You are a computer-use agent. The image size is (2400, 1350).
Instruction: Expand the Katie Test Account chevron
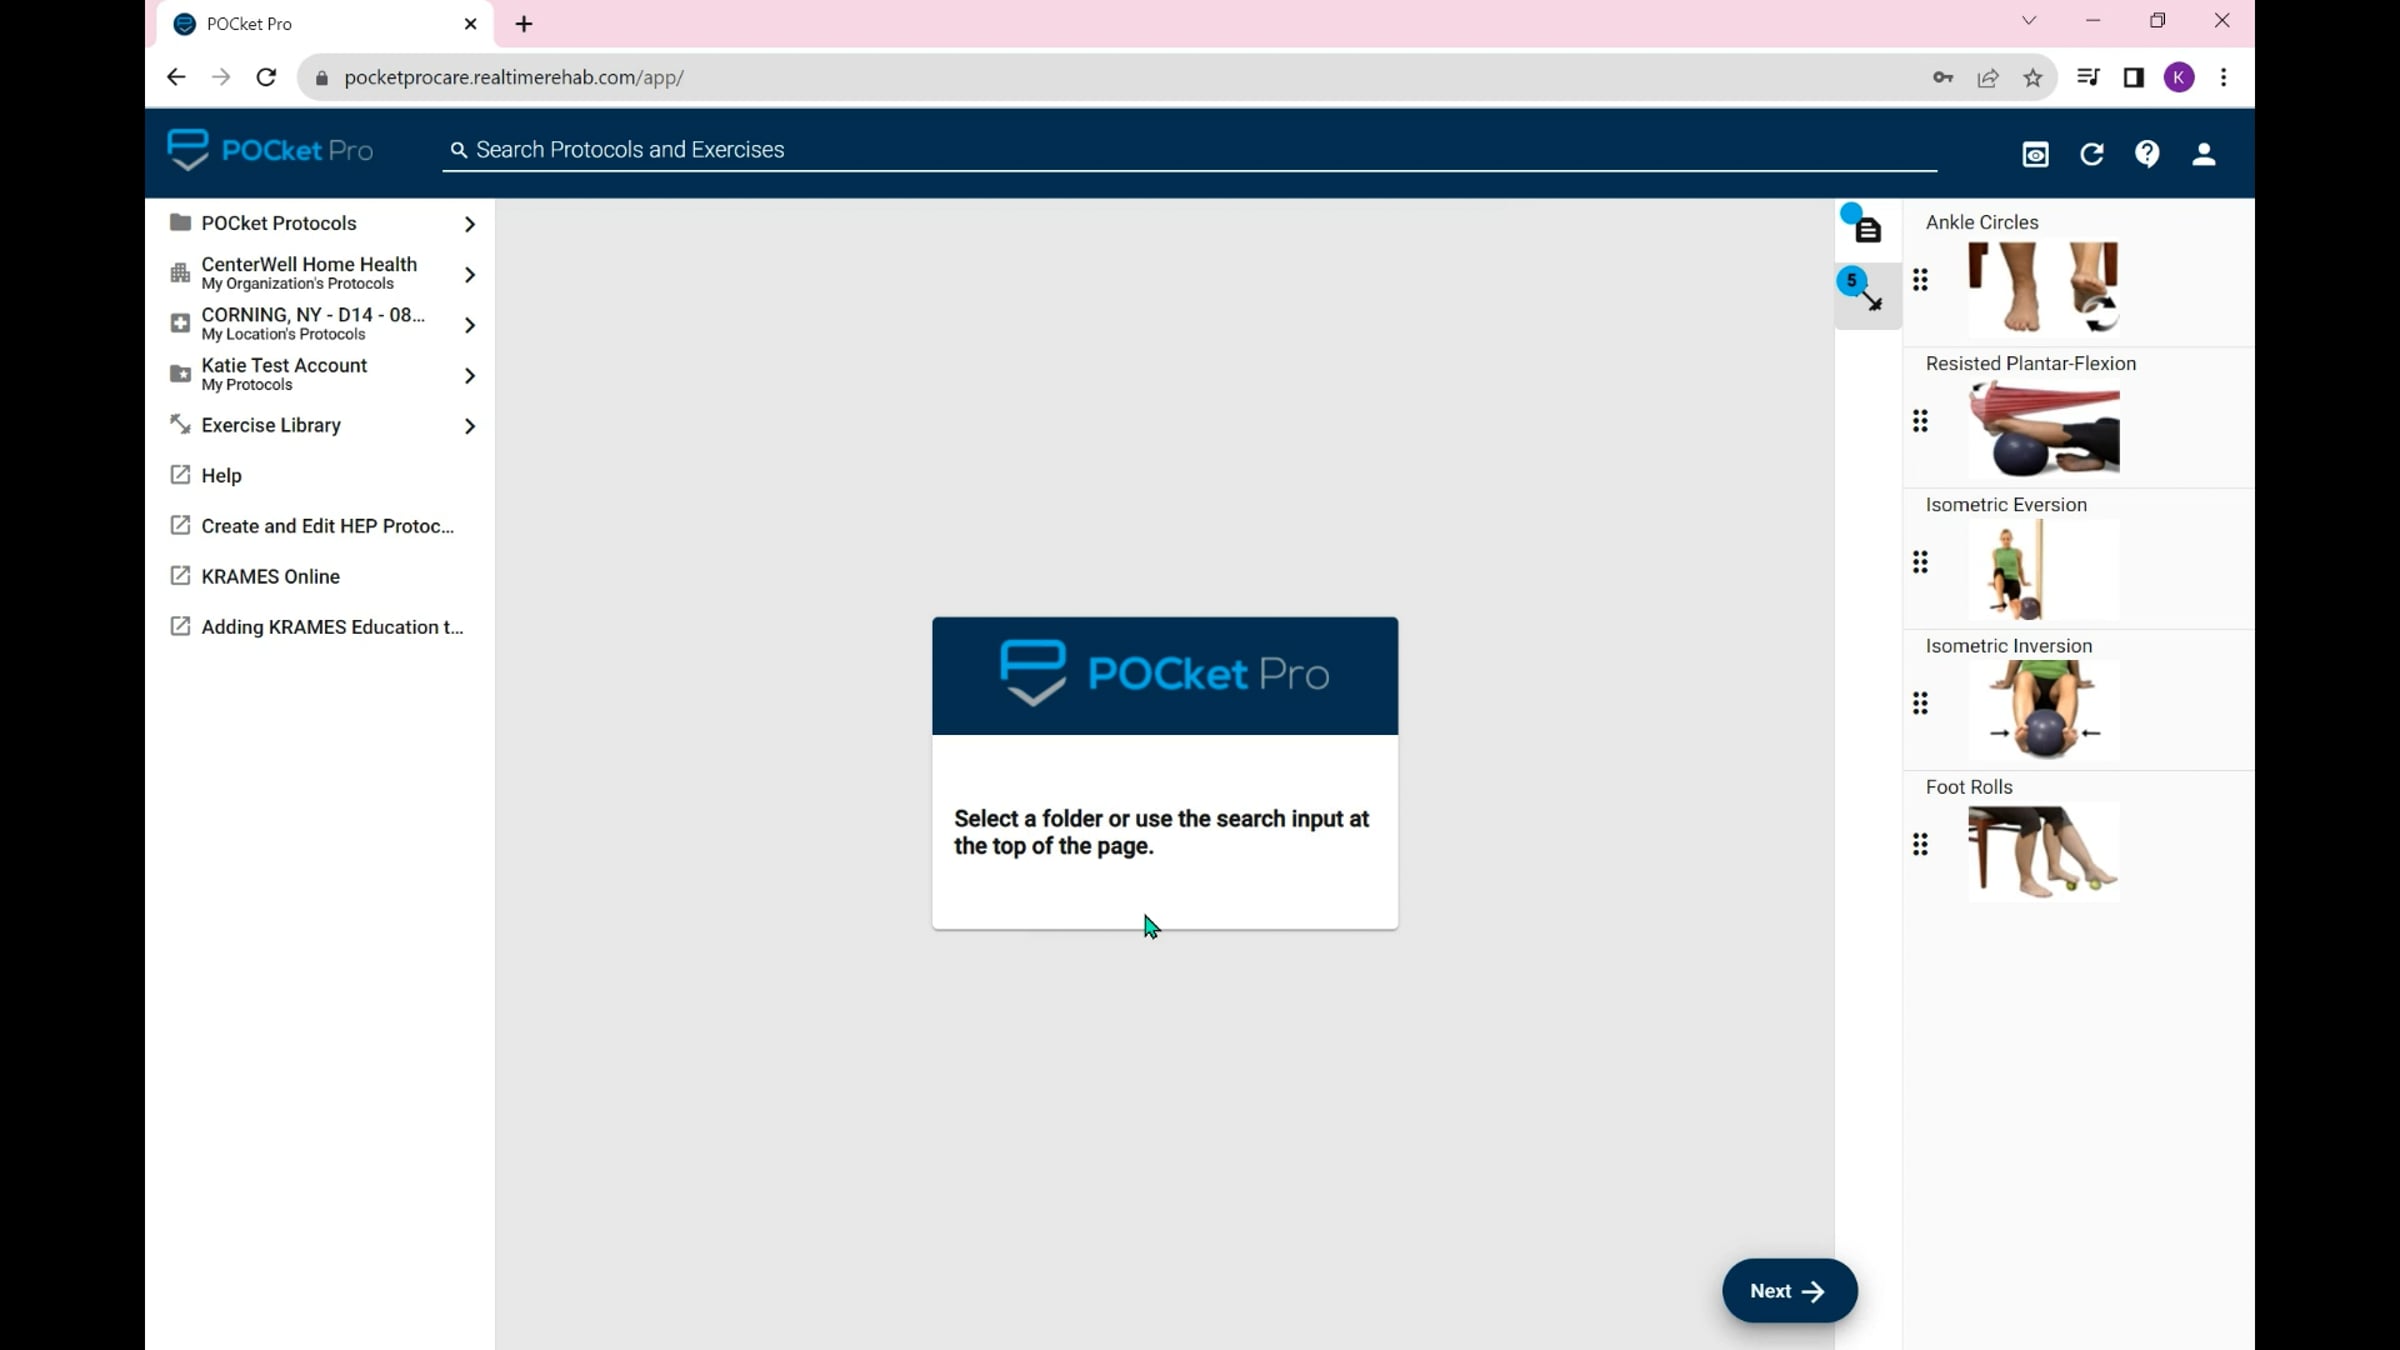(469, 375)
